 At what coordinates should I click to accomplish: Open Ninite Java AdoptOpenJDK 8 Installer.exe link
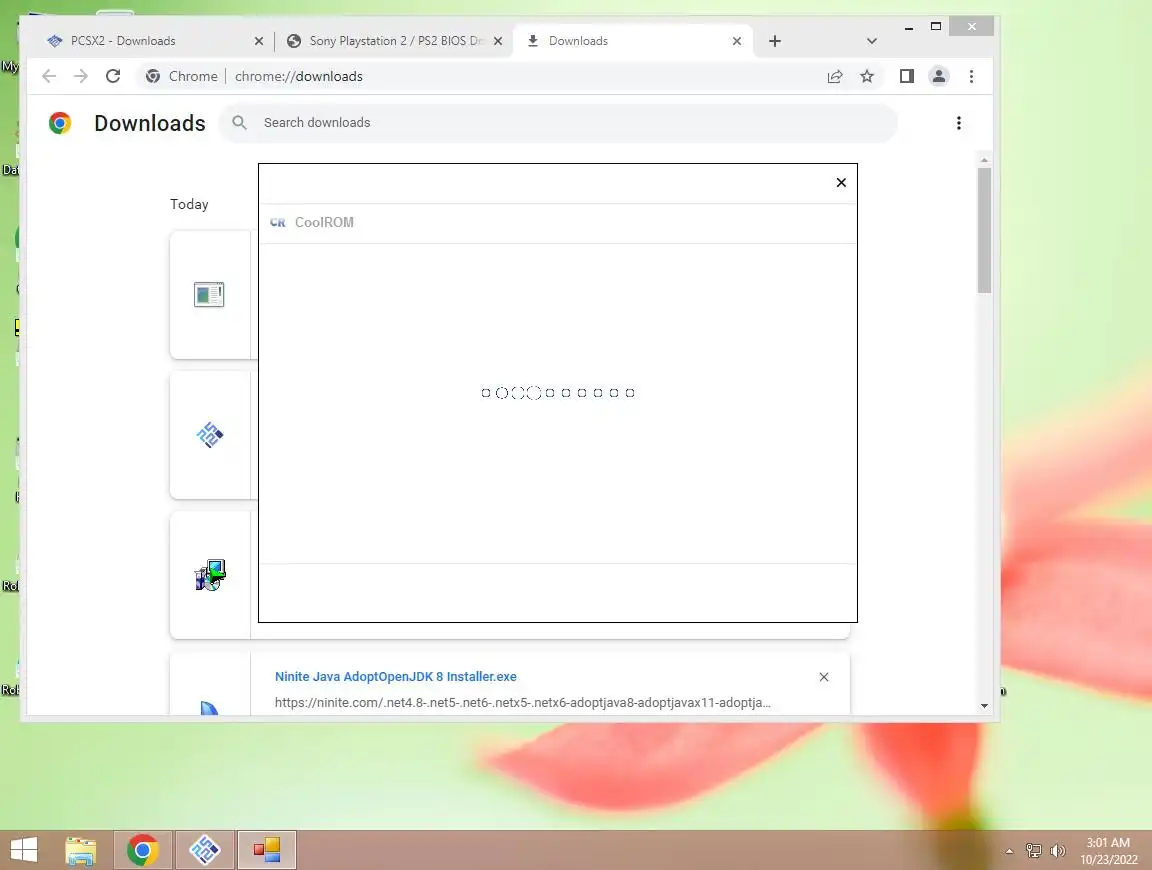395,677
